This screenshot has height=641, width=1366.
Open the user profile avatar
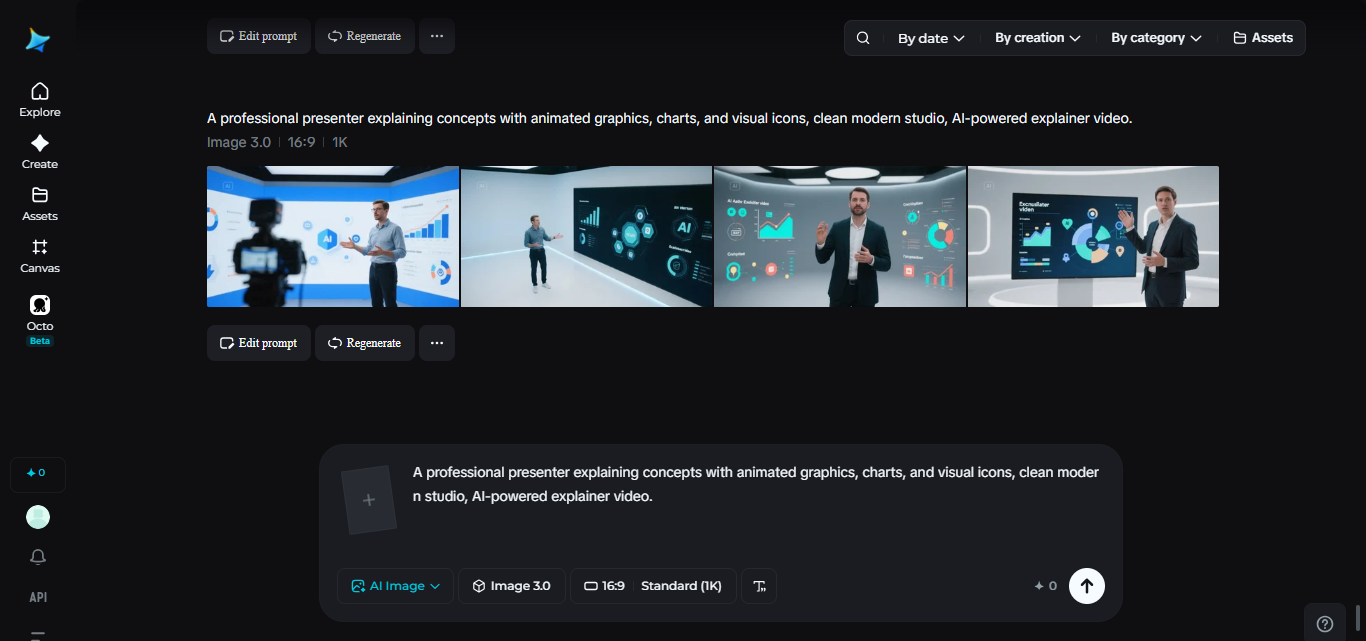[x=38, y=517]
